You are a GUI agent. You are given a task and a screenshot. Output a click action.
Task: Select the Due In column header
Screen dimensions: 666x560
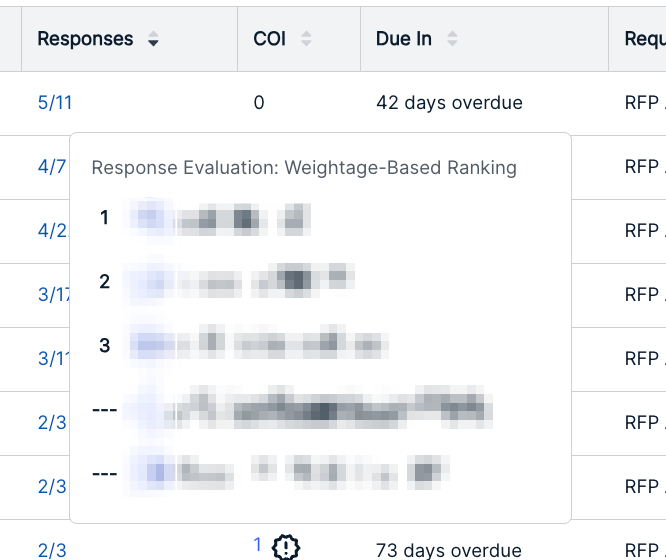point(404,39)
